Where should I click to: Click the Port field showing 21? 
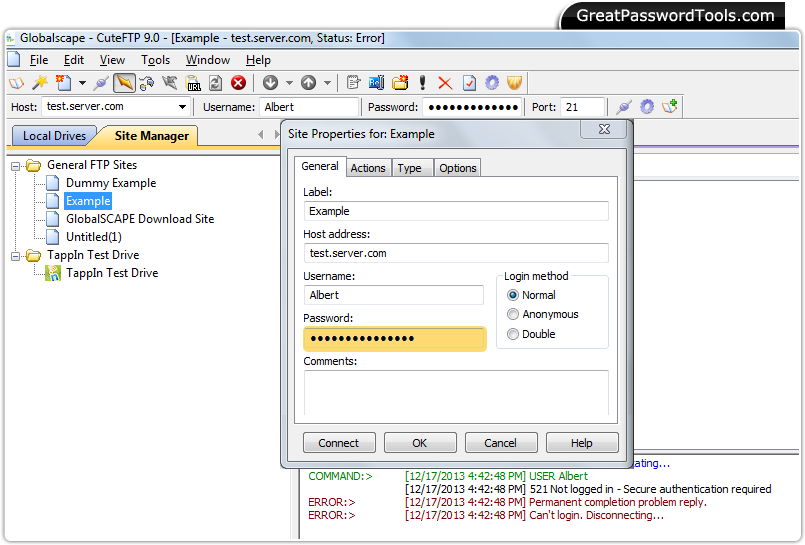[x=582, y=107]
